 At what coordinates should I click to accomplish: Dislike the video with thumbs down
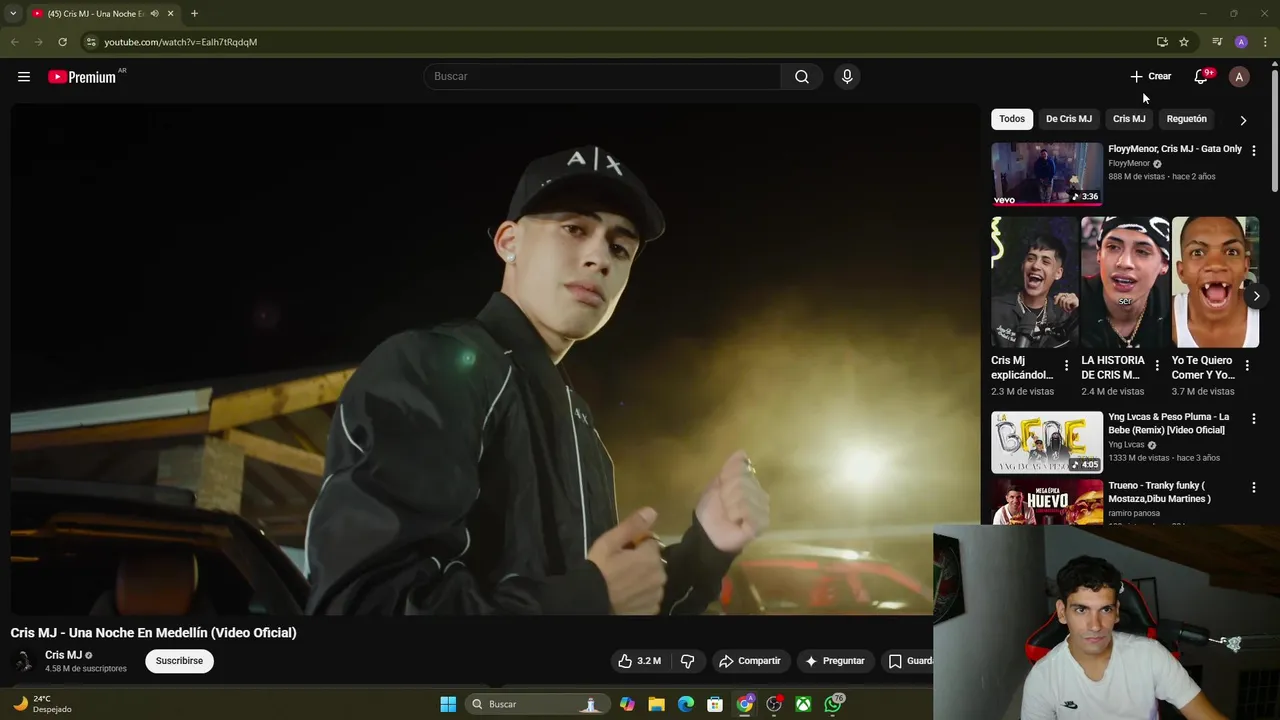[x=687, y=661]
